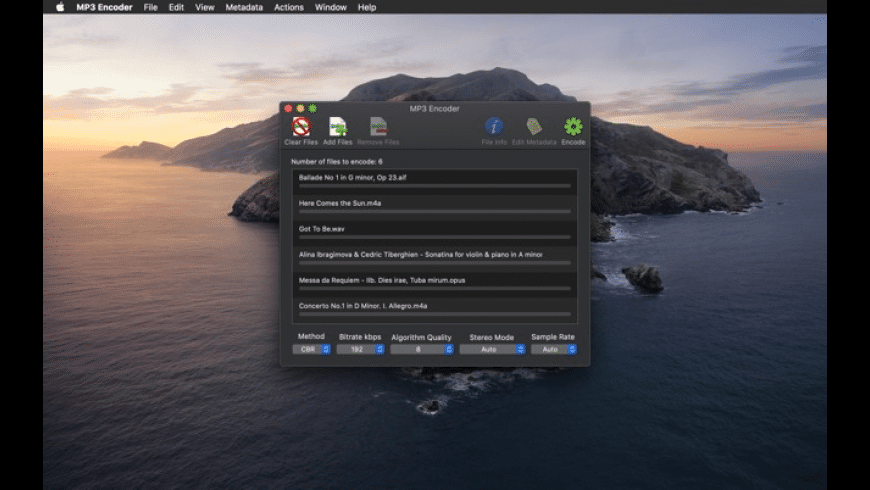Viewport: 870px width, 490px height.
Task: Click the Number of files to encode label
Action: (337, 161)
